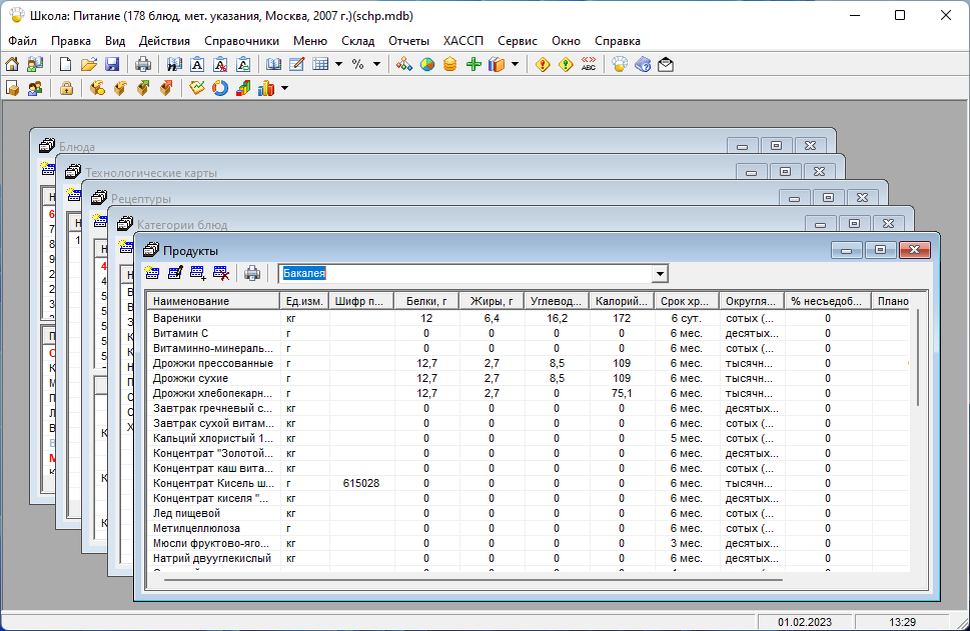Click the box with green arrow icon
The height and width of the screenshot is (631, 970).
[x=143, y=88]
